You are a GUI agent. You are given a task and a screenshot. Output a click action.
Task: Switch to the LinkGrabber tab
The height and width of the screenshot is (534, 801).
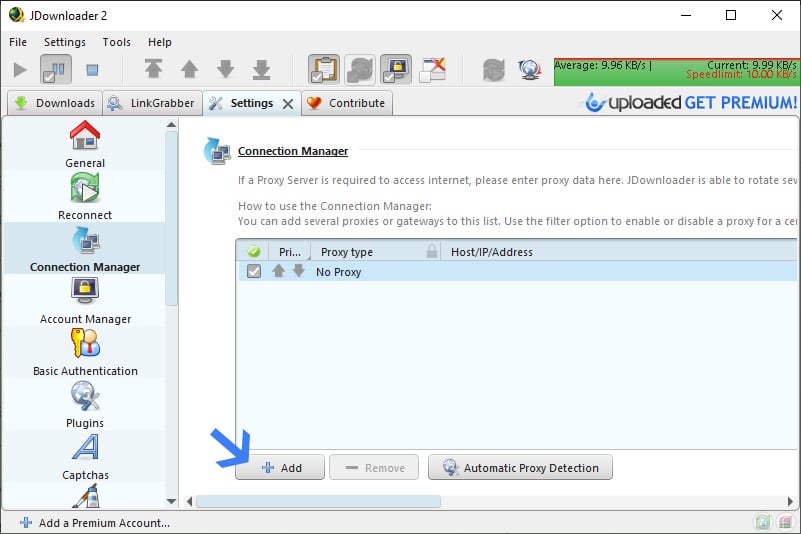coord(152,103)
